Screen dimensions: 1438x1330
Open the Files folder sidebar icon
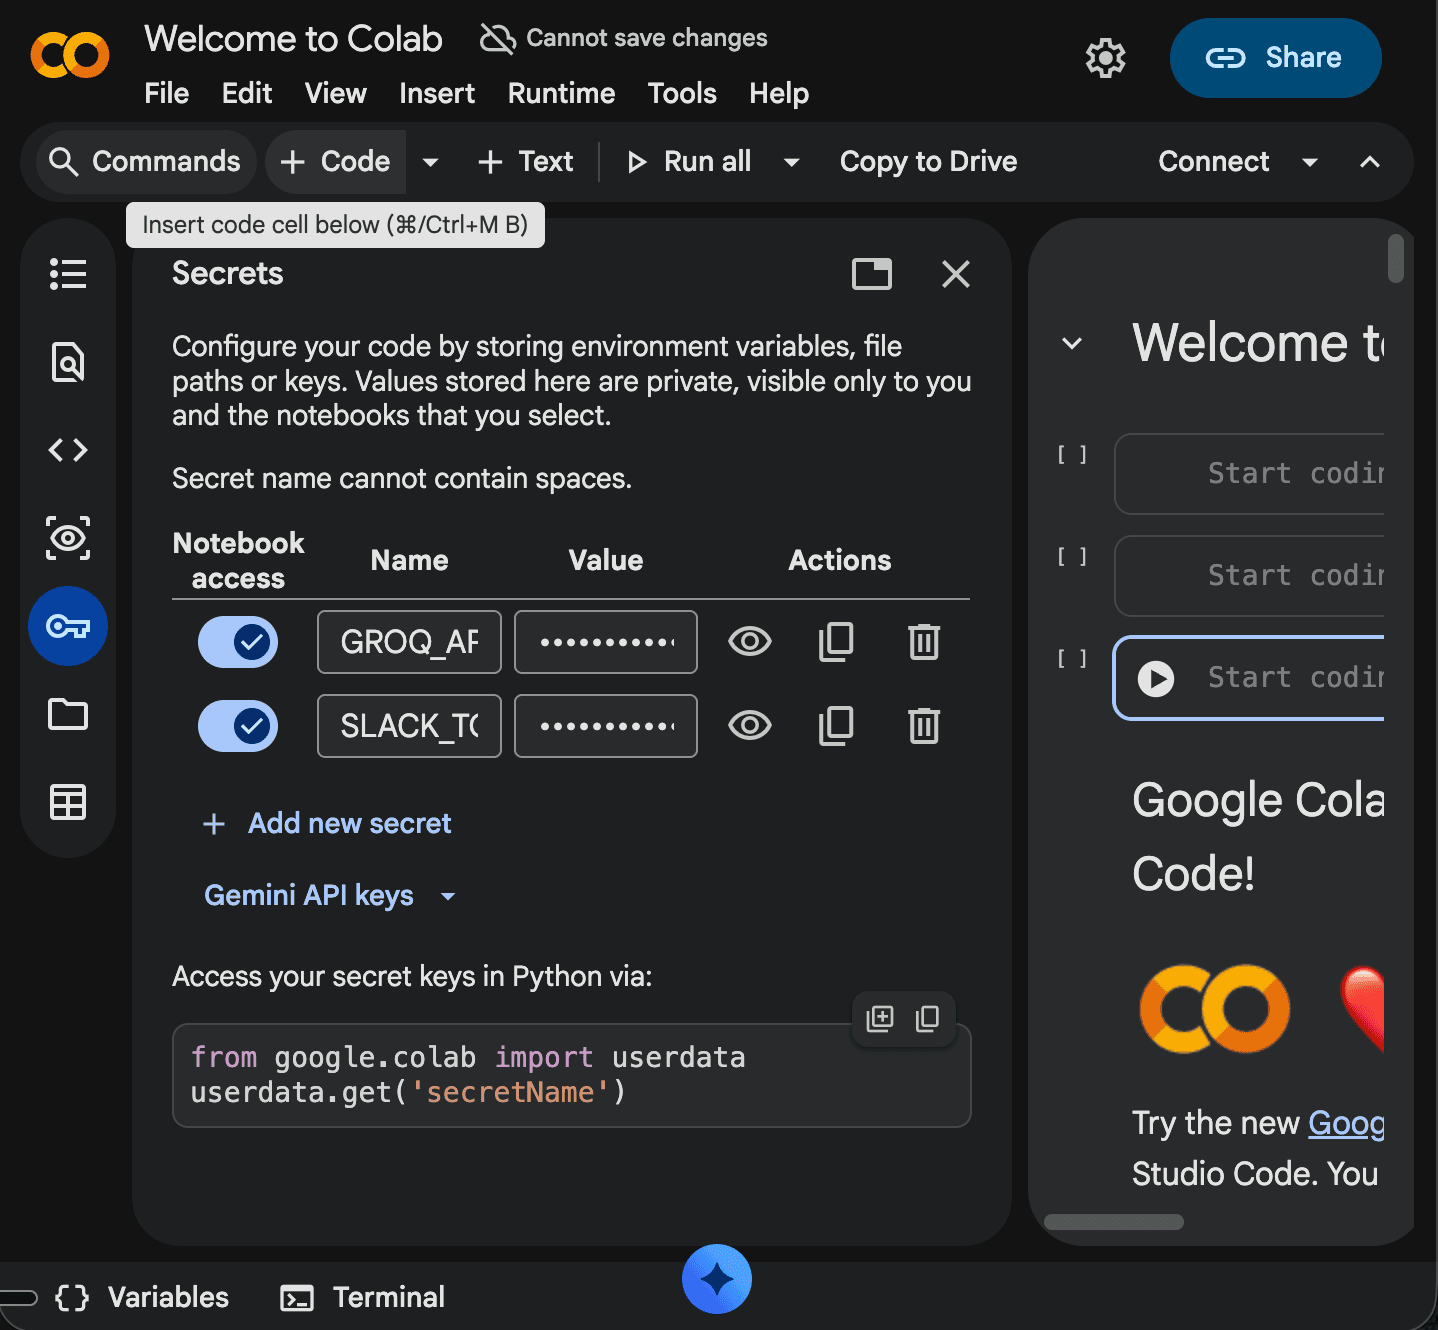68,714
